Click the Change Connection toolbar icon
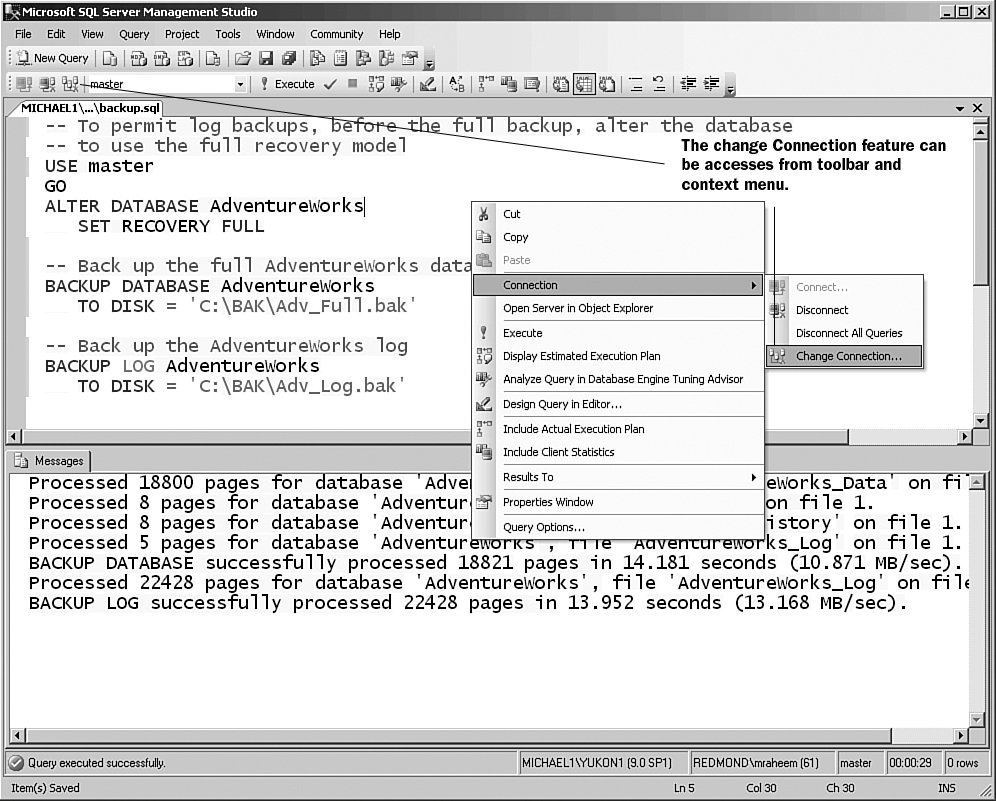The width and height of the screenshot is (996, 801). [x=71, y=84]
